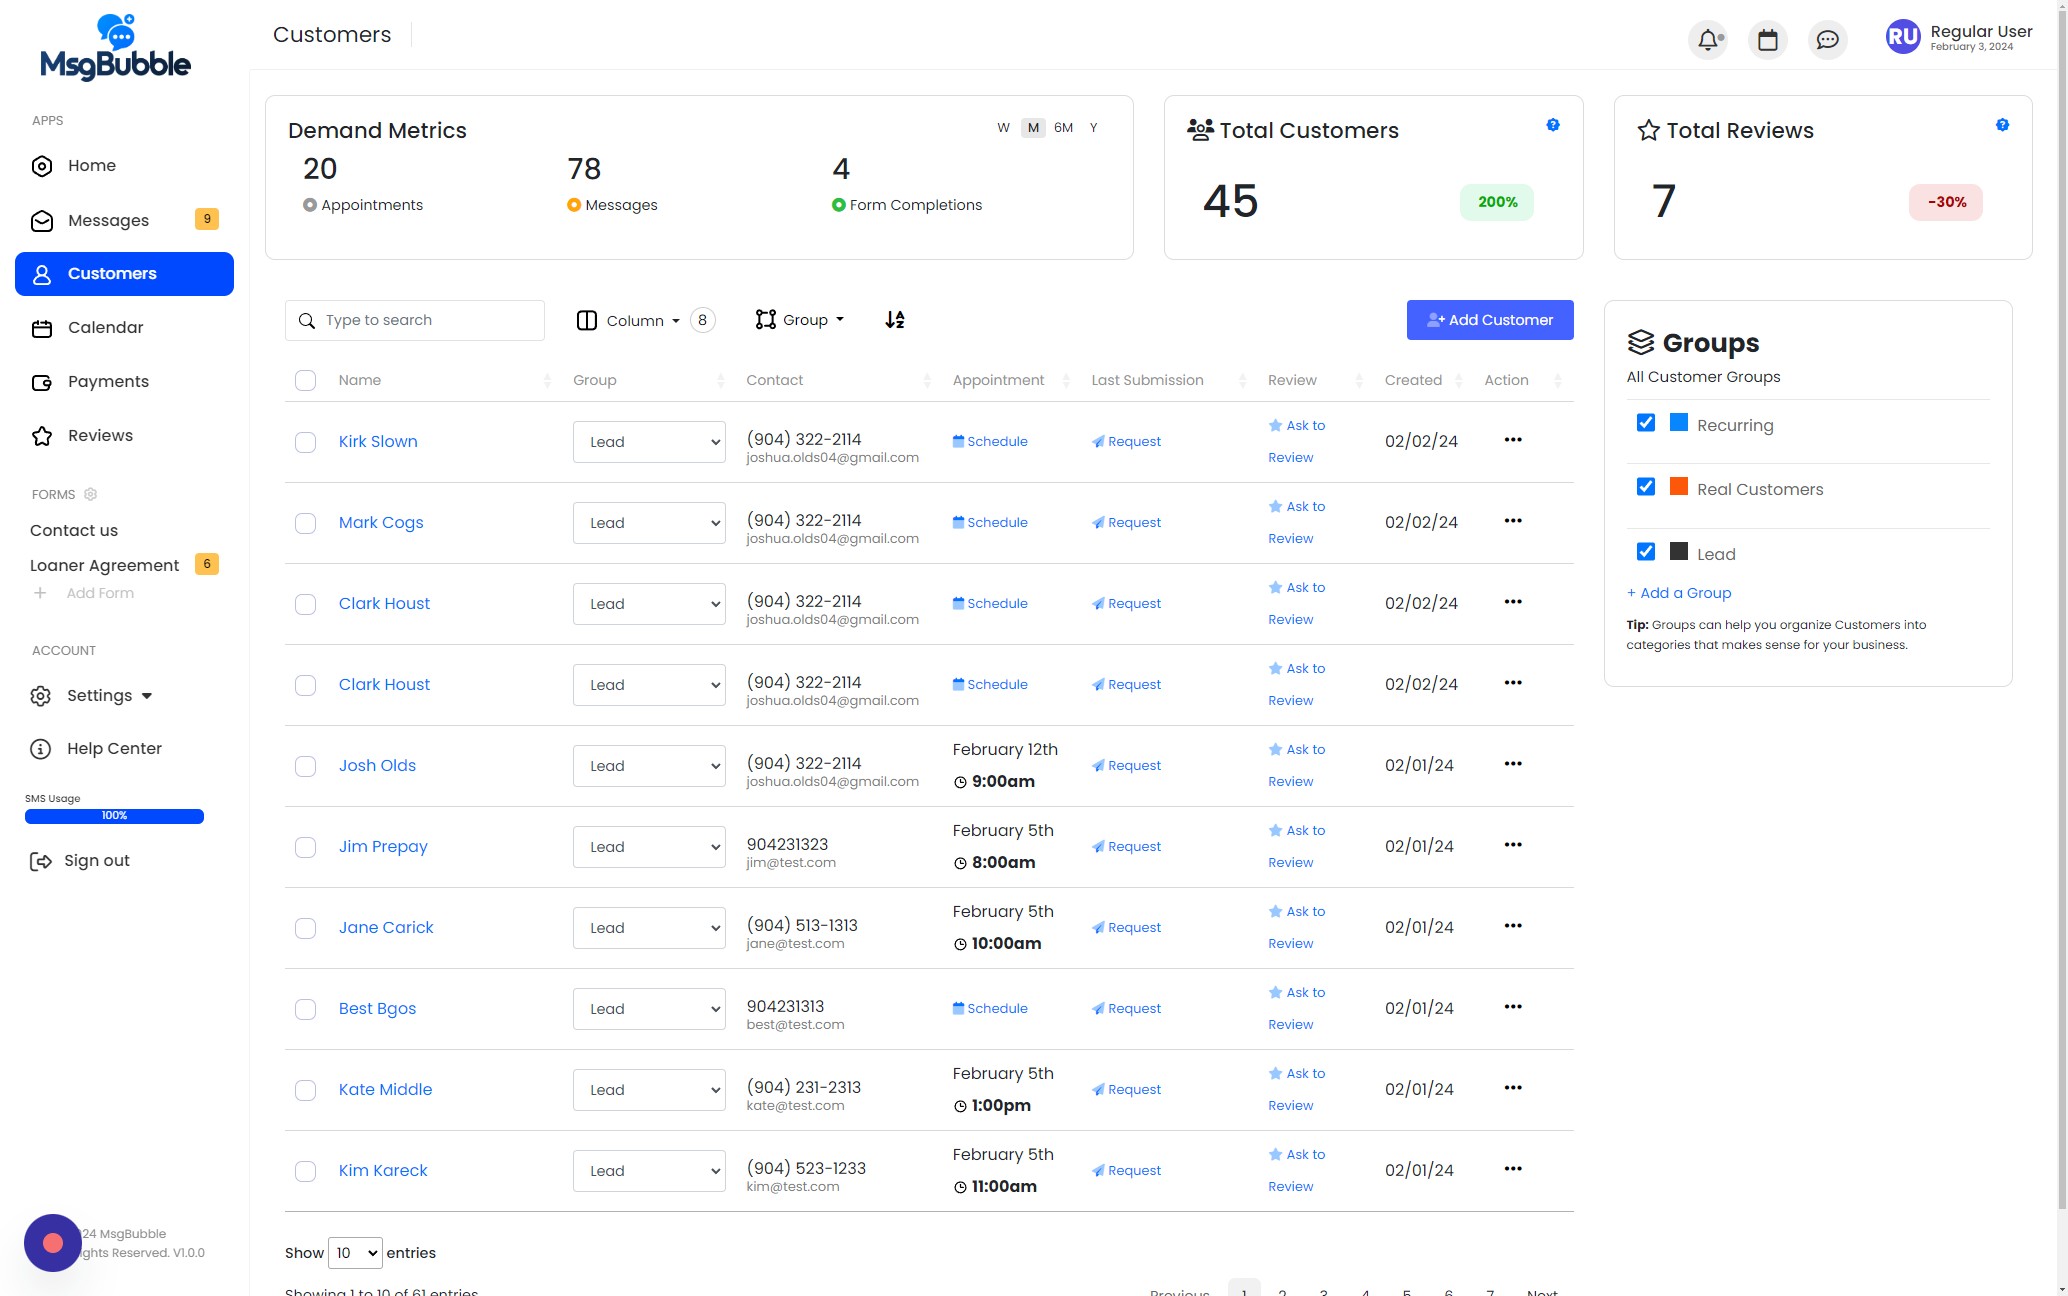Toggle the select-all checkbox in table header
2068x1296 pixels.
pyautogui.click(x=305, y=380)
